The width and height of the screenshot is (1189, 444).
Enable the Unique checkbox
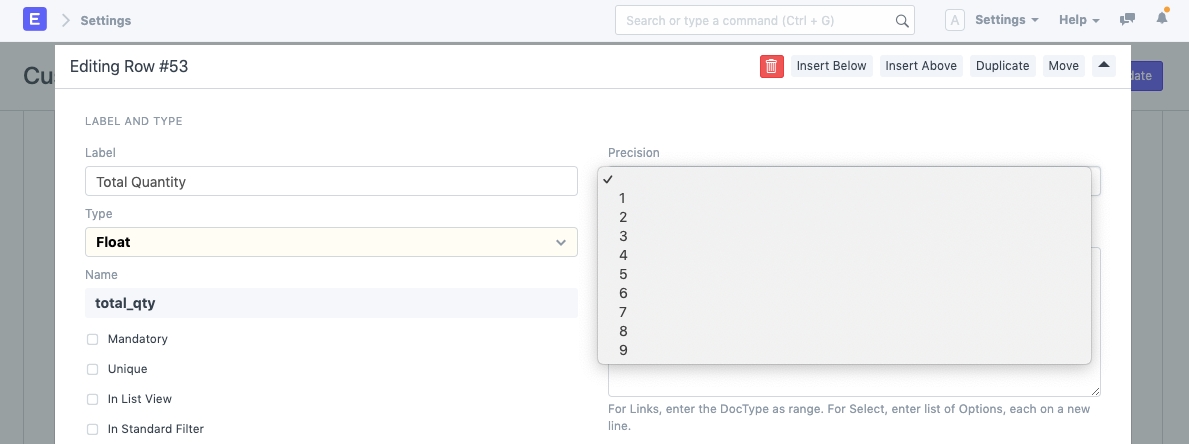pos(93,370)
